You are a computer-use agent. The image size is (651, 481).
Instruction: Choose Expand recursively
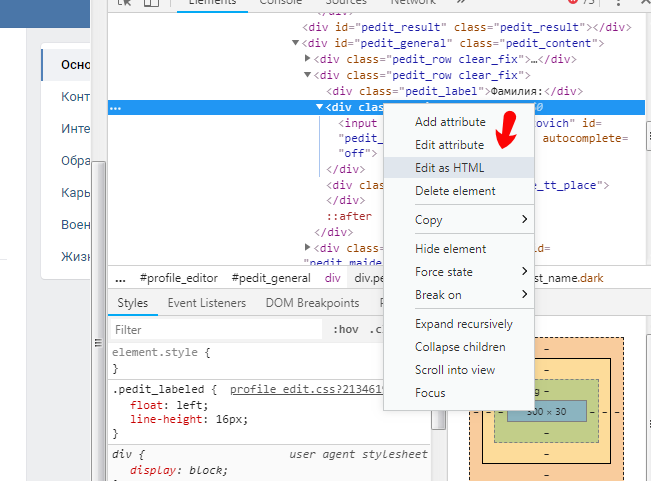coord(464,324)
